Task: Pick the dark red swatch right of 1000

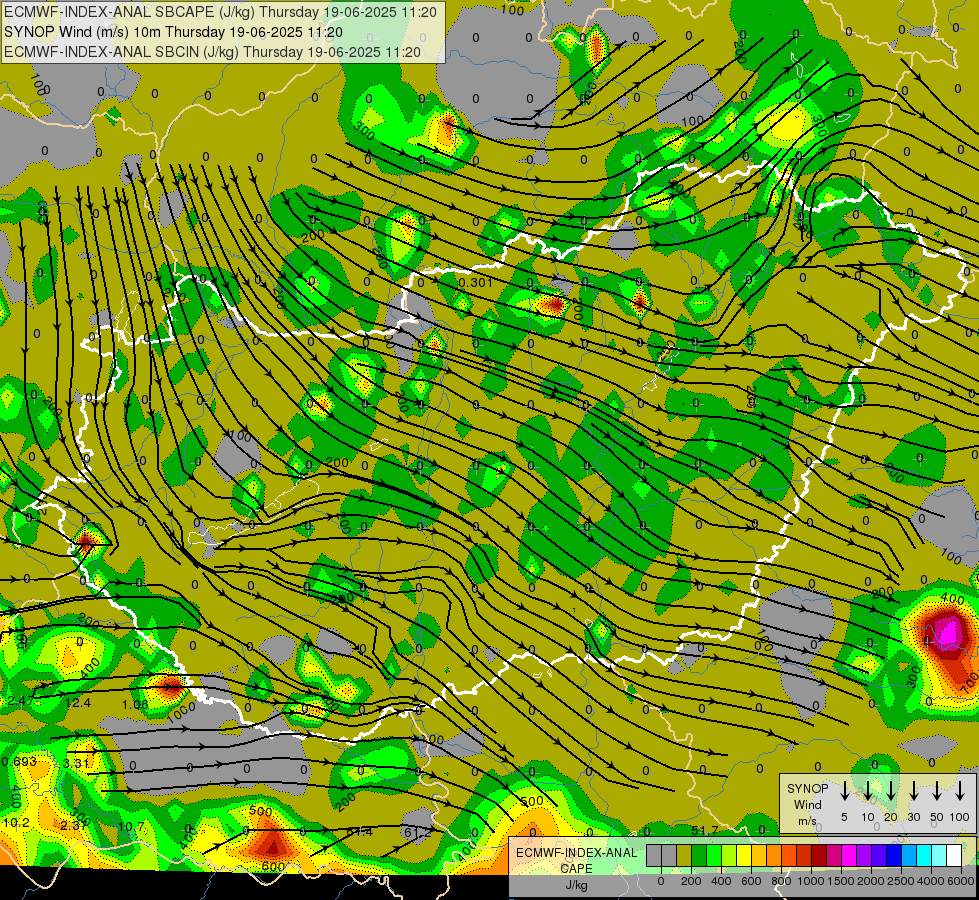Action: (820, 855)
